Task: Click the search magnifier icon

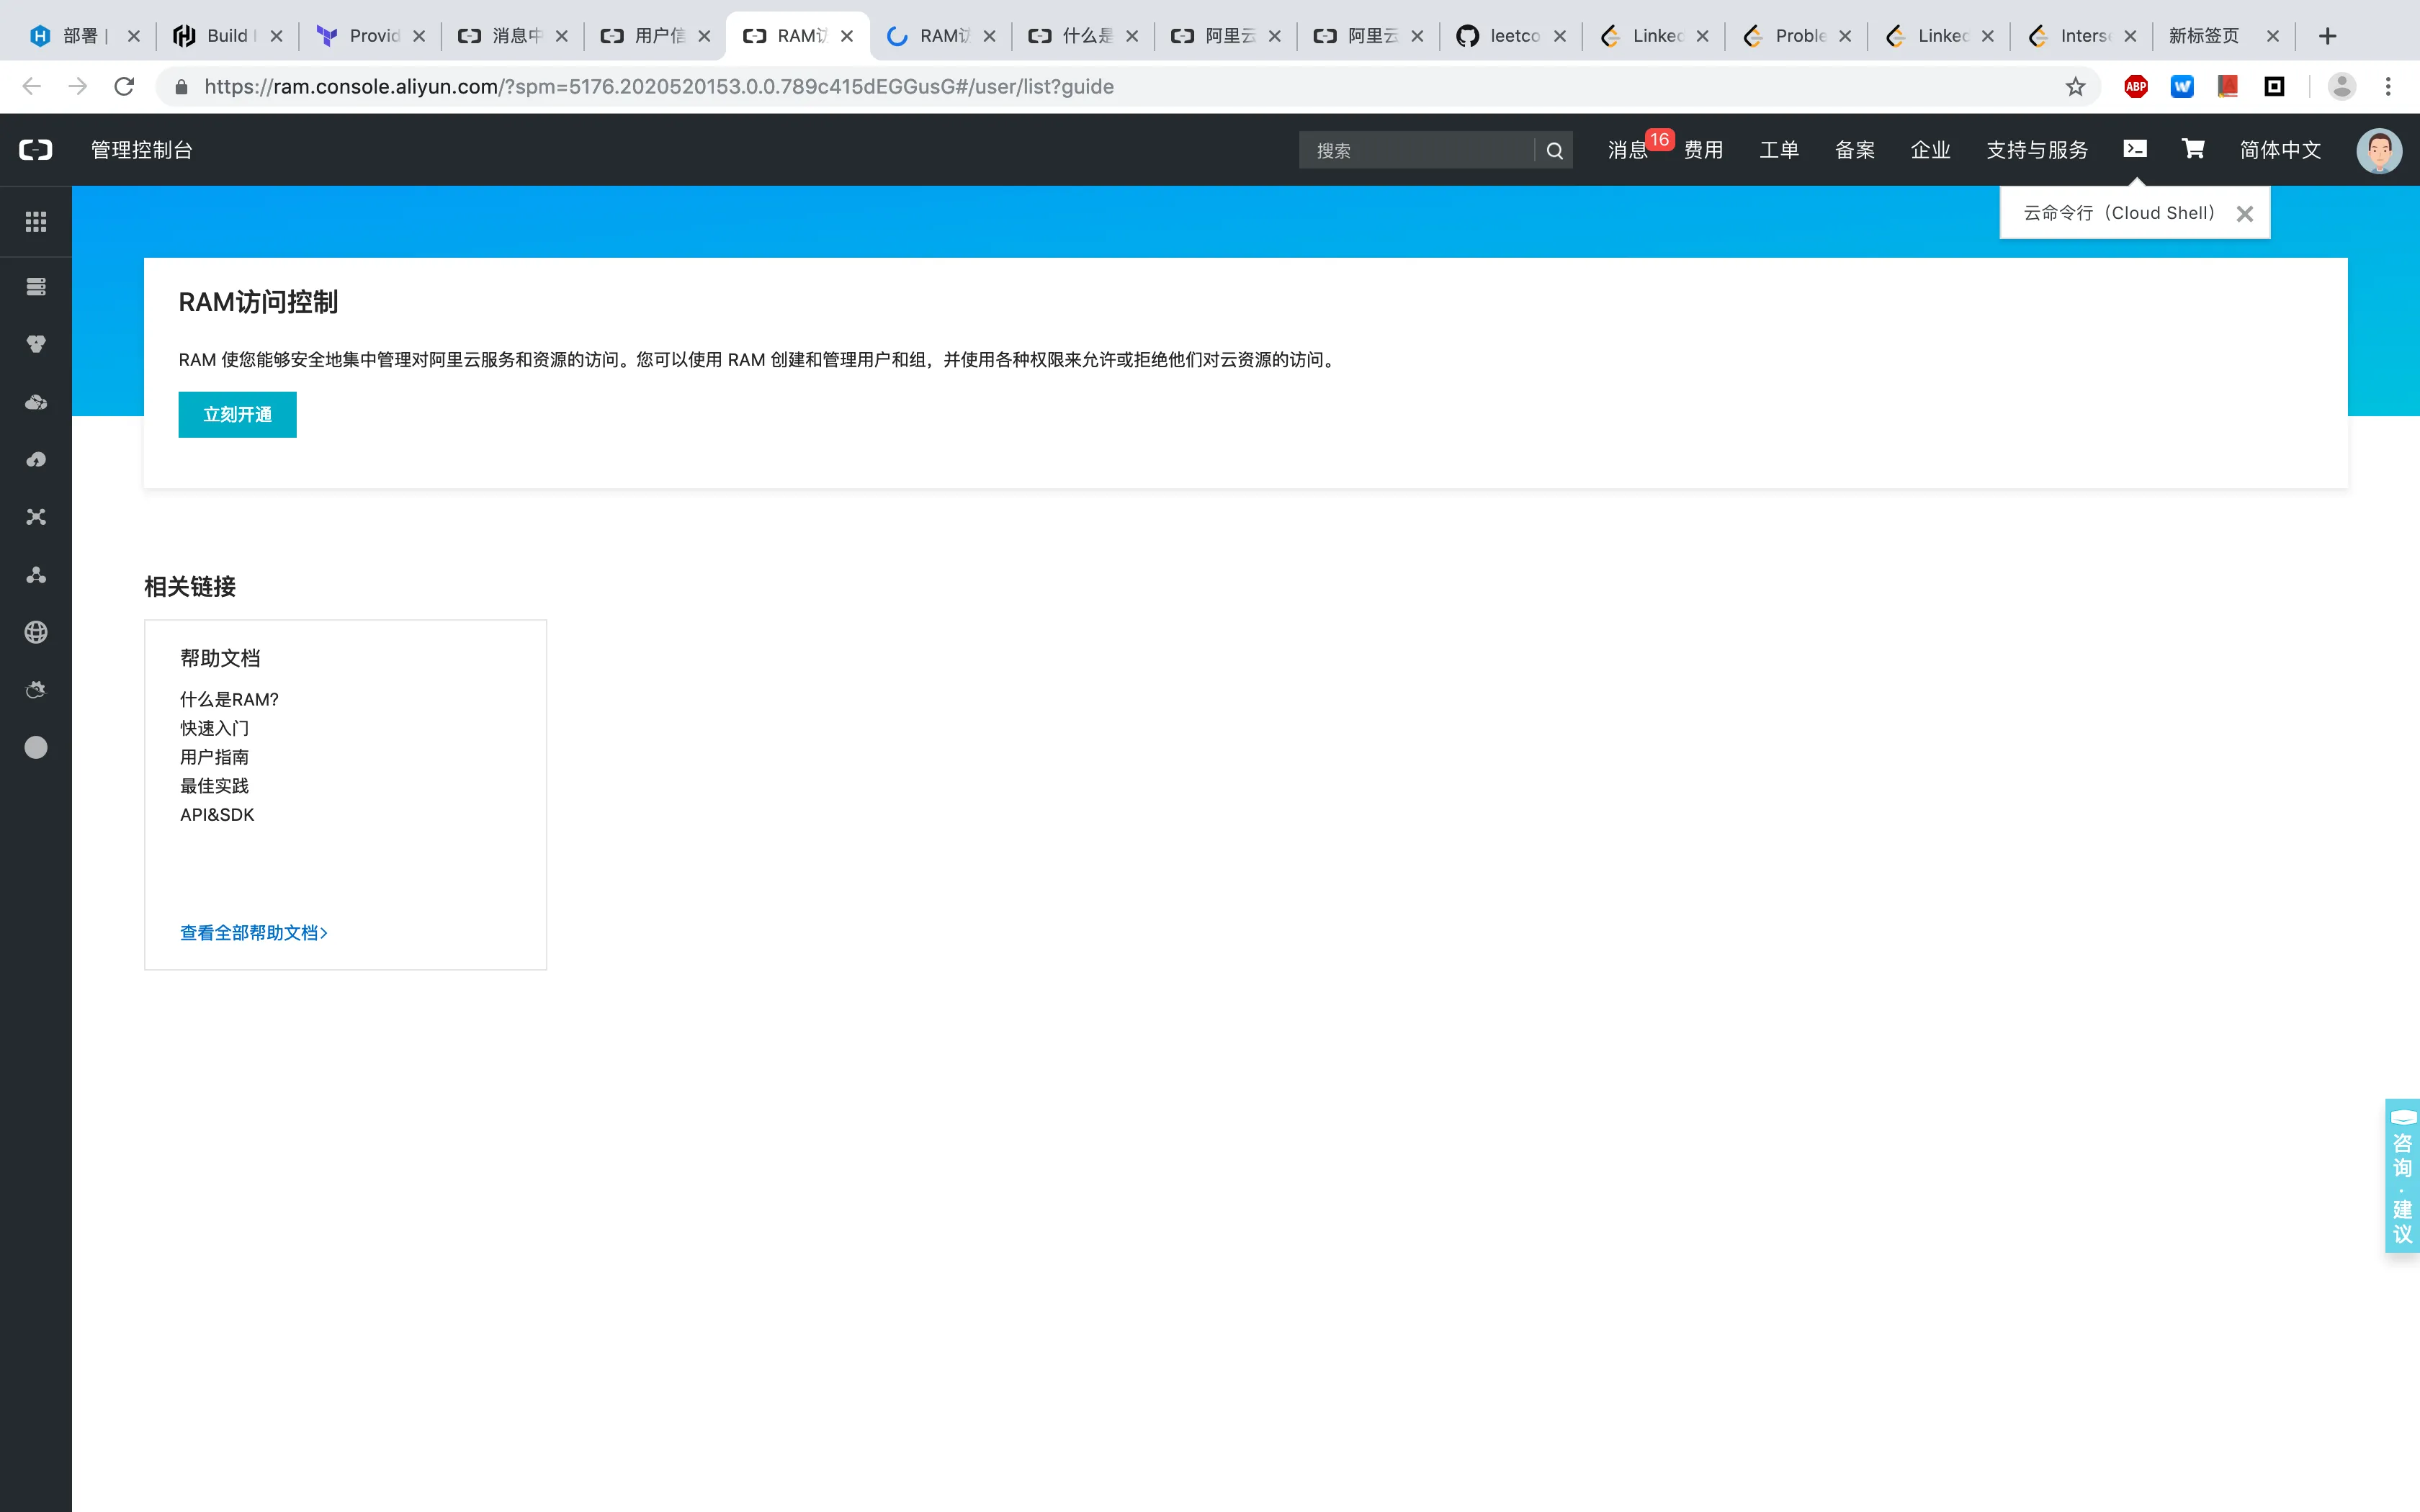Action: coord(1554,150)
